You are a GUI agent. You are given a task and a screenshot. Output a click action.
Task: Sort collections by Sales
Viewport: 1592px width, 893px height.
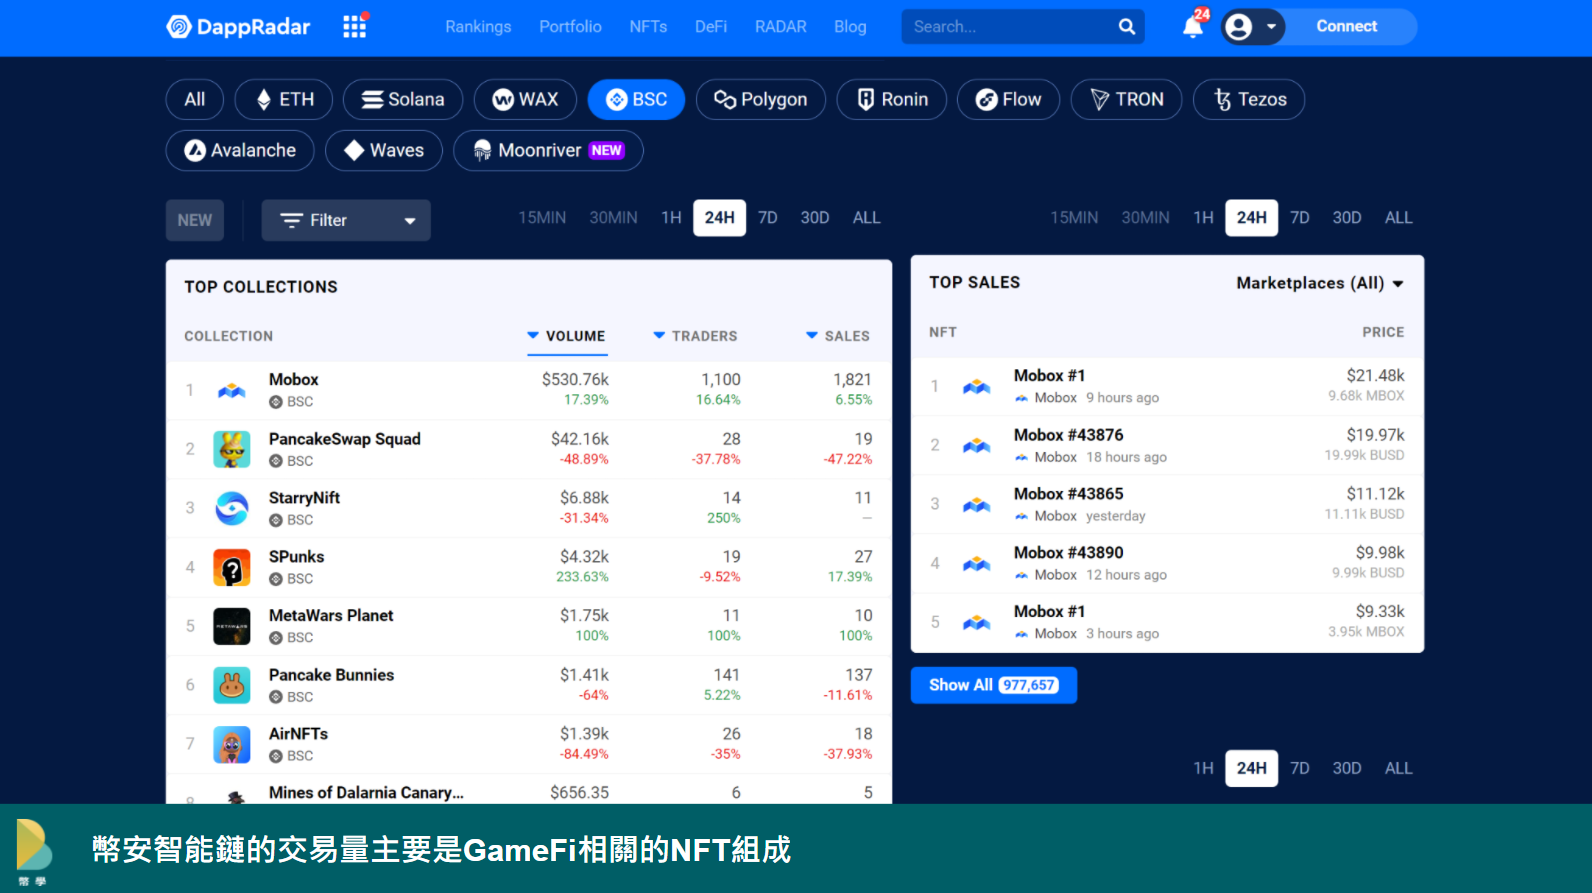(838, 336)
